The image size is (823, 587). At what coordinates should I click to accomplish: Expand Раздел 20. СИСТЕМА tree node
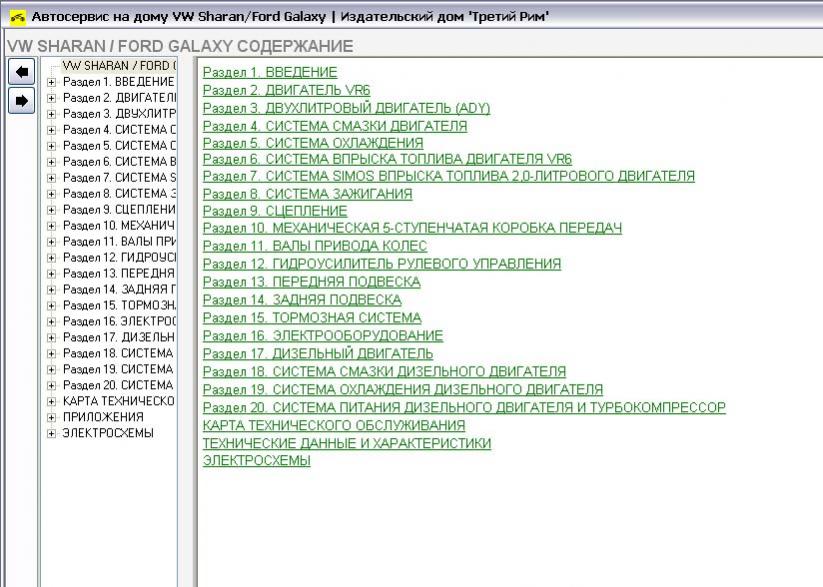coord(51,385)
